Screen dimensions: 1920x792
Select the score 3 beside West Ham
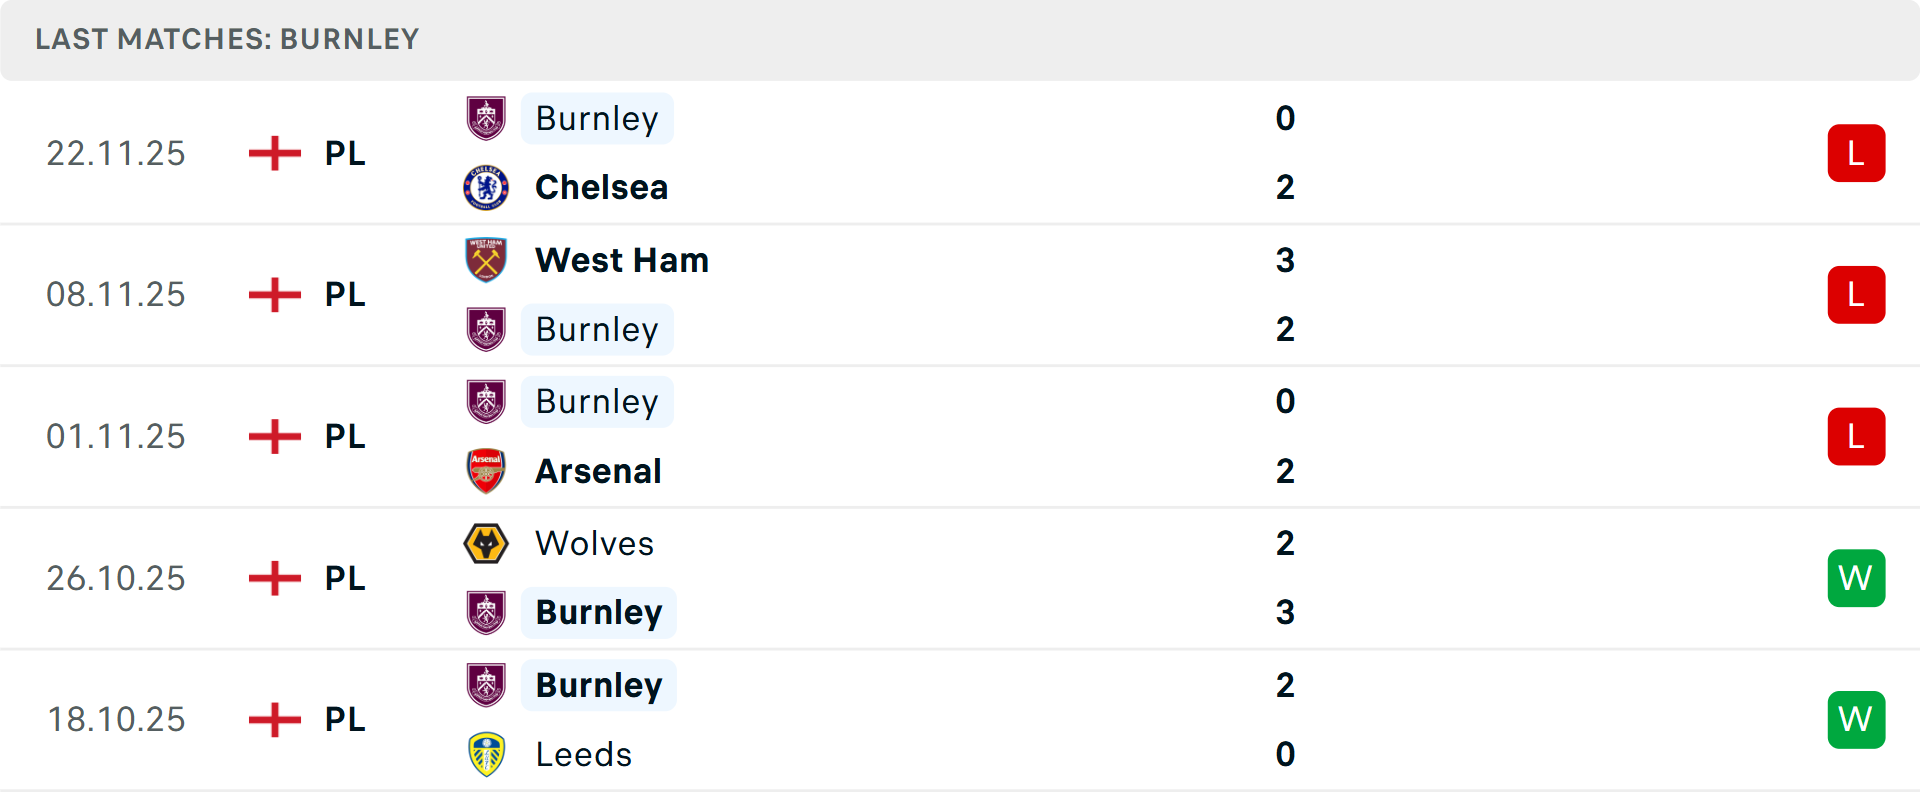(x=1285, y=261)
